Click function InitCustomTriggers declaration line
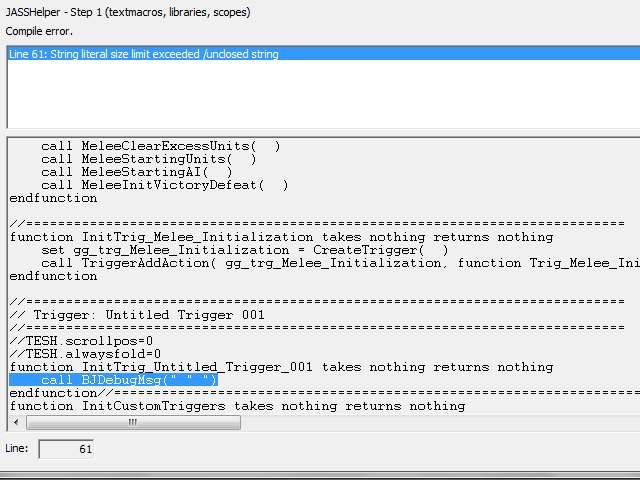This screenshot has height=480, width=640. [237, 406]
